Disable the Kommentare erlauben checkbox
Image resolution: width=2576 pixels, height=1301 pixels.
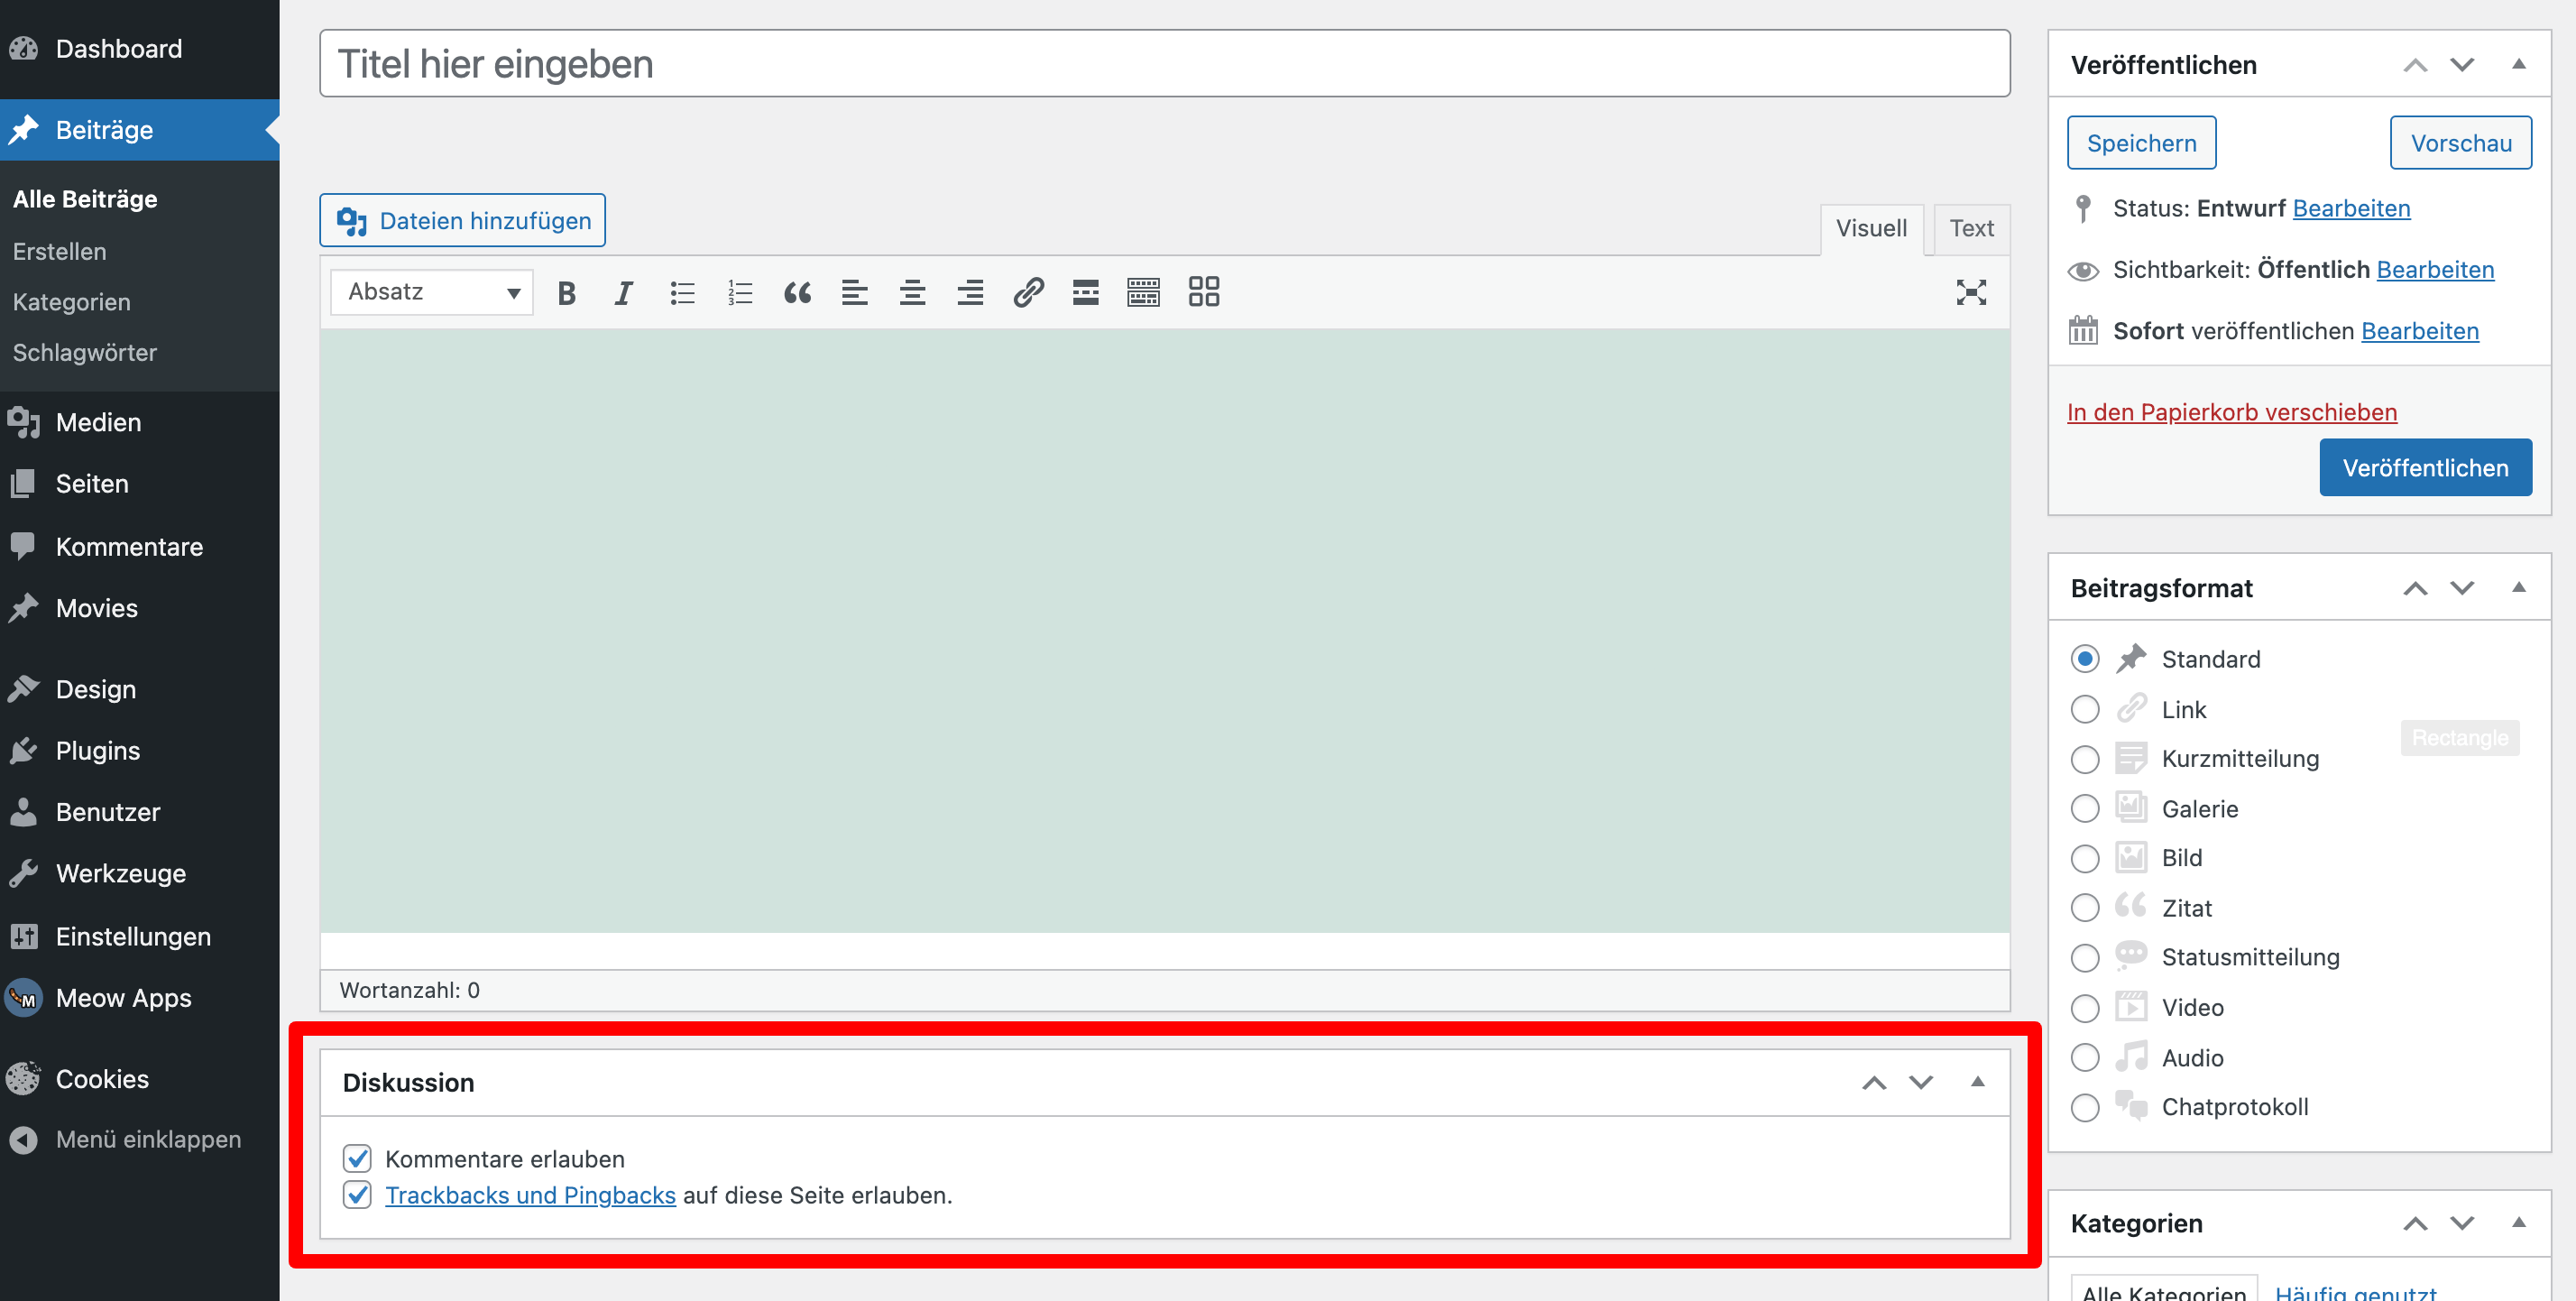pyautogui.click(x=357, y=1158)
